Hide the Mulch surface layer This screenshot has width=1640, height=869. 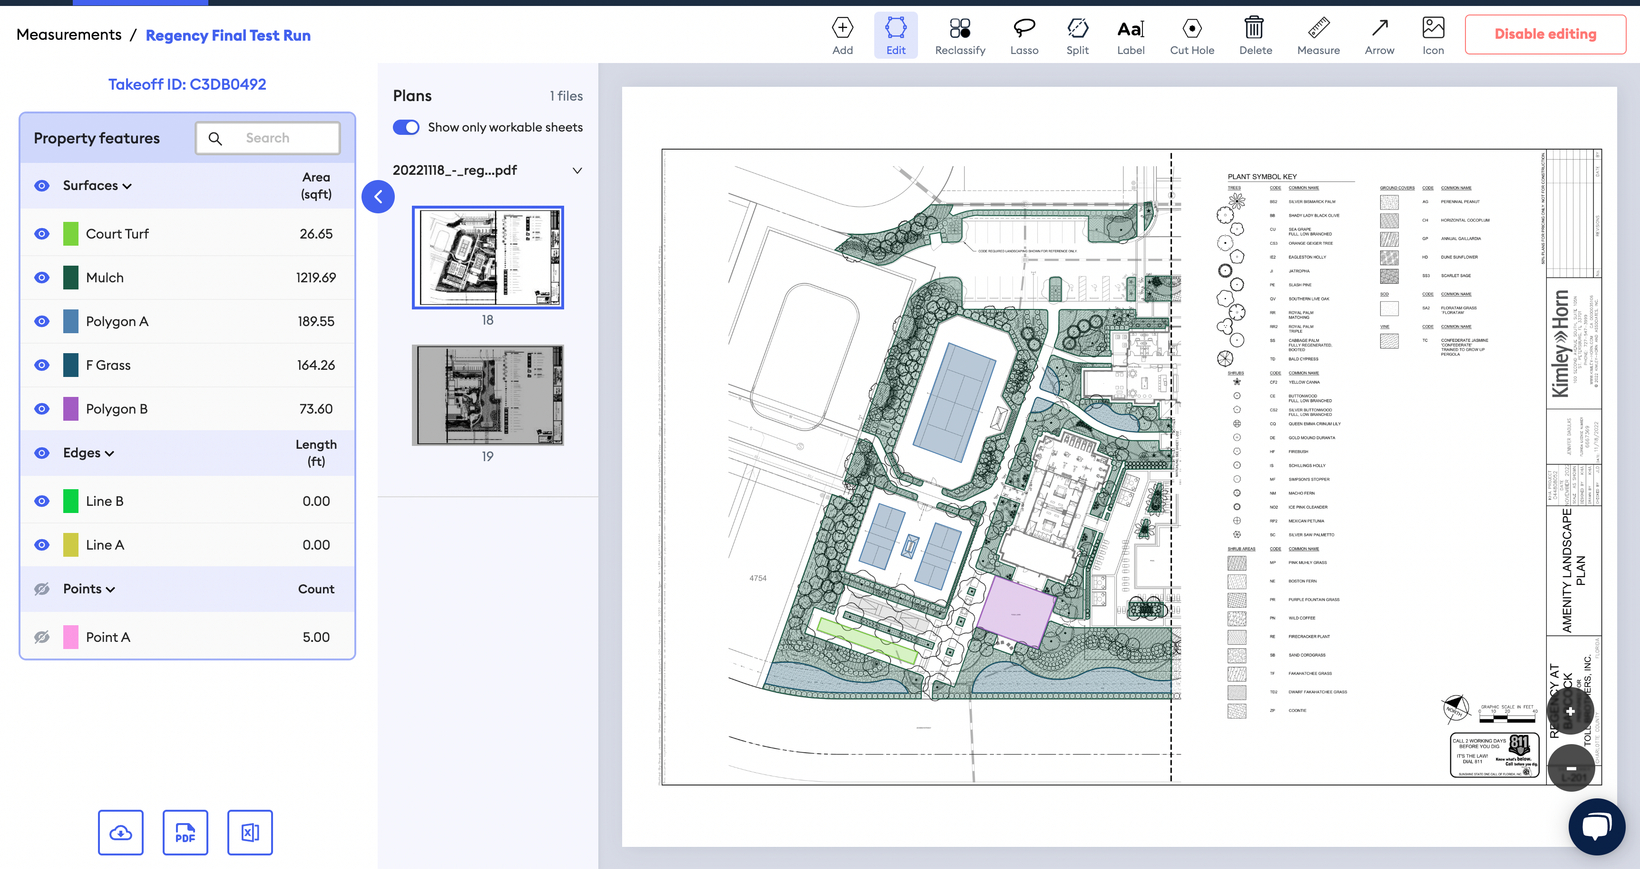coord(42,278)
